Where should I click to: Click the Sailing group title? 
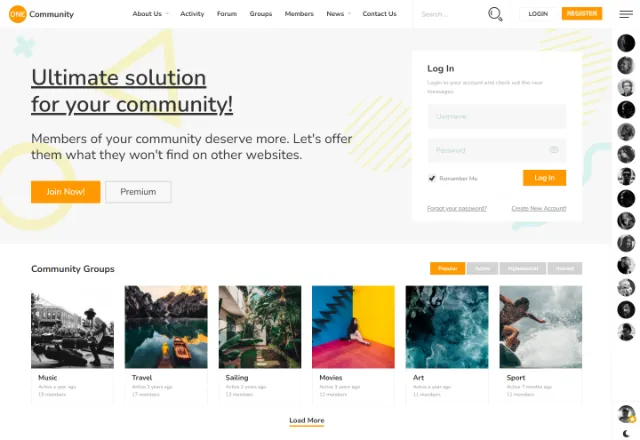tap(237, 378)
